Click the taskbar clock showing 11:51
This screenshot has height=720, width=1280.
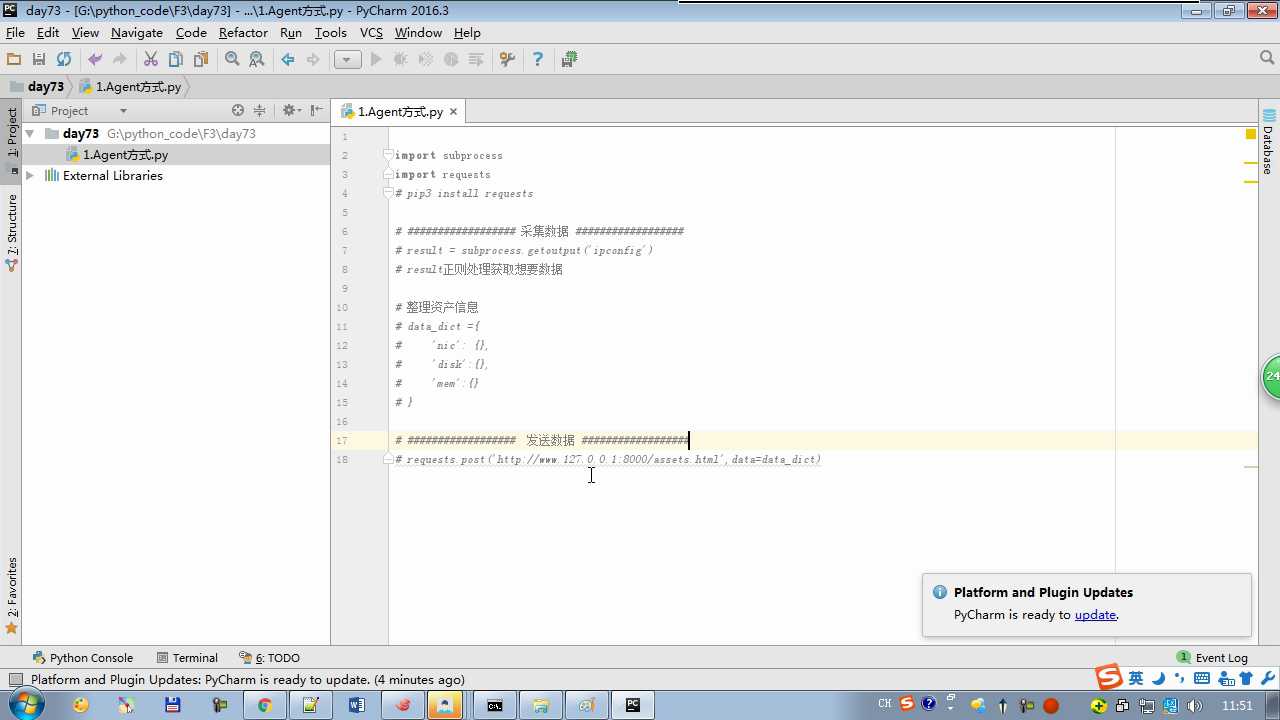(x=1237, y=705)
